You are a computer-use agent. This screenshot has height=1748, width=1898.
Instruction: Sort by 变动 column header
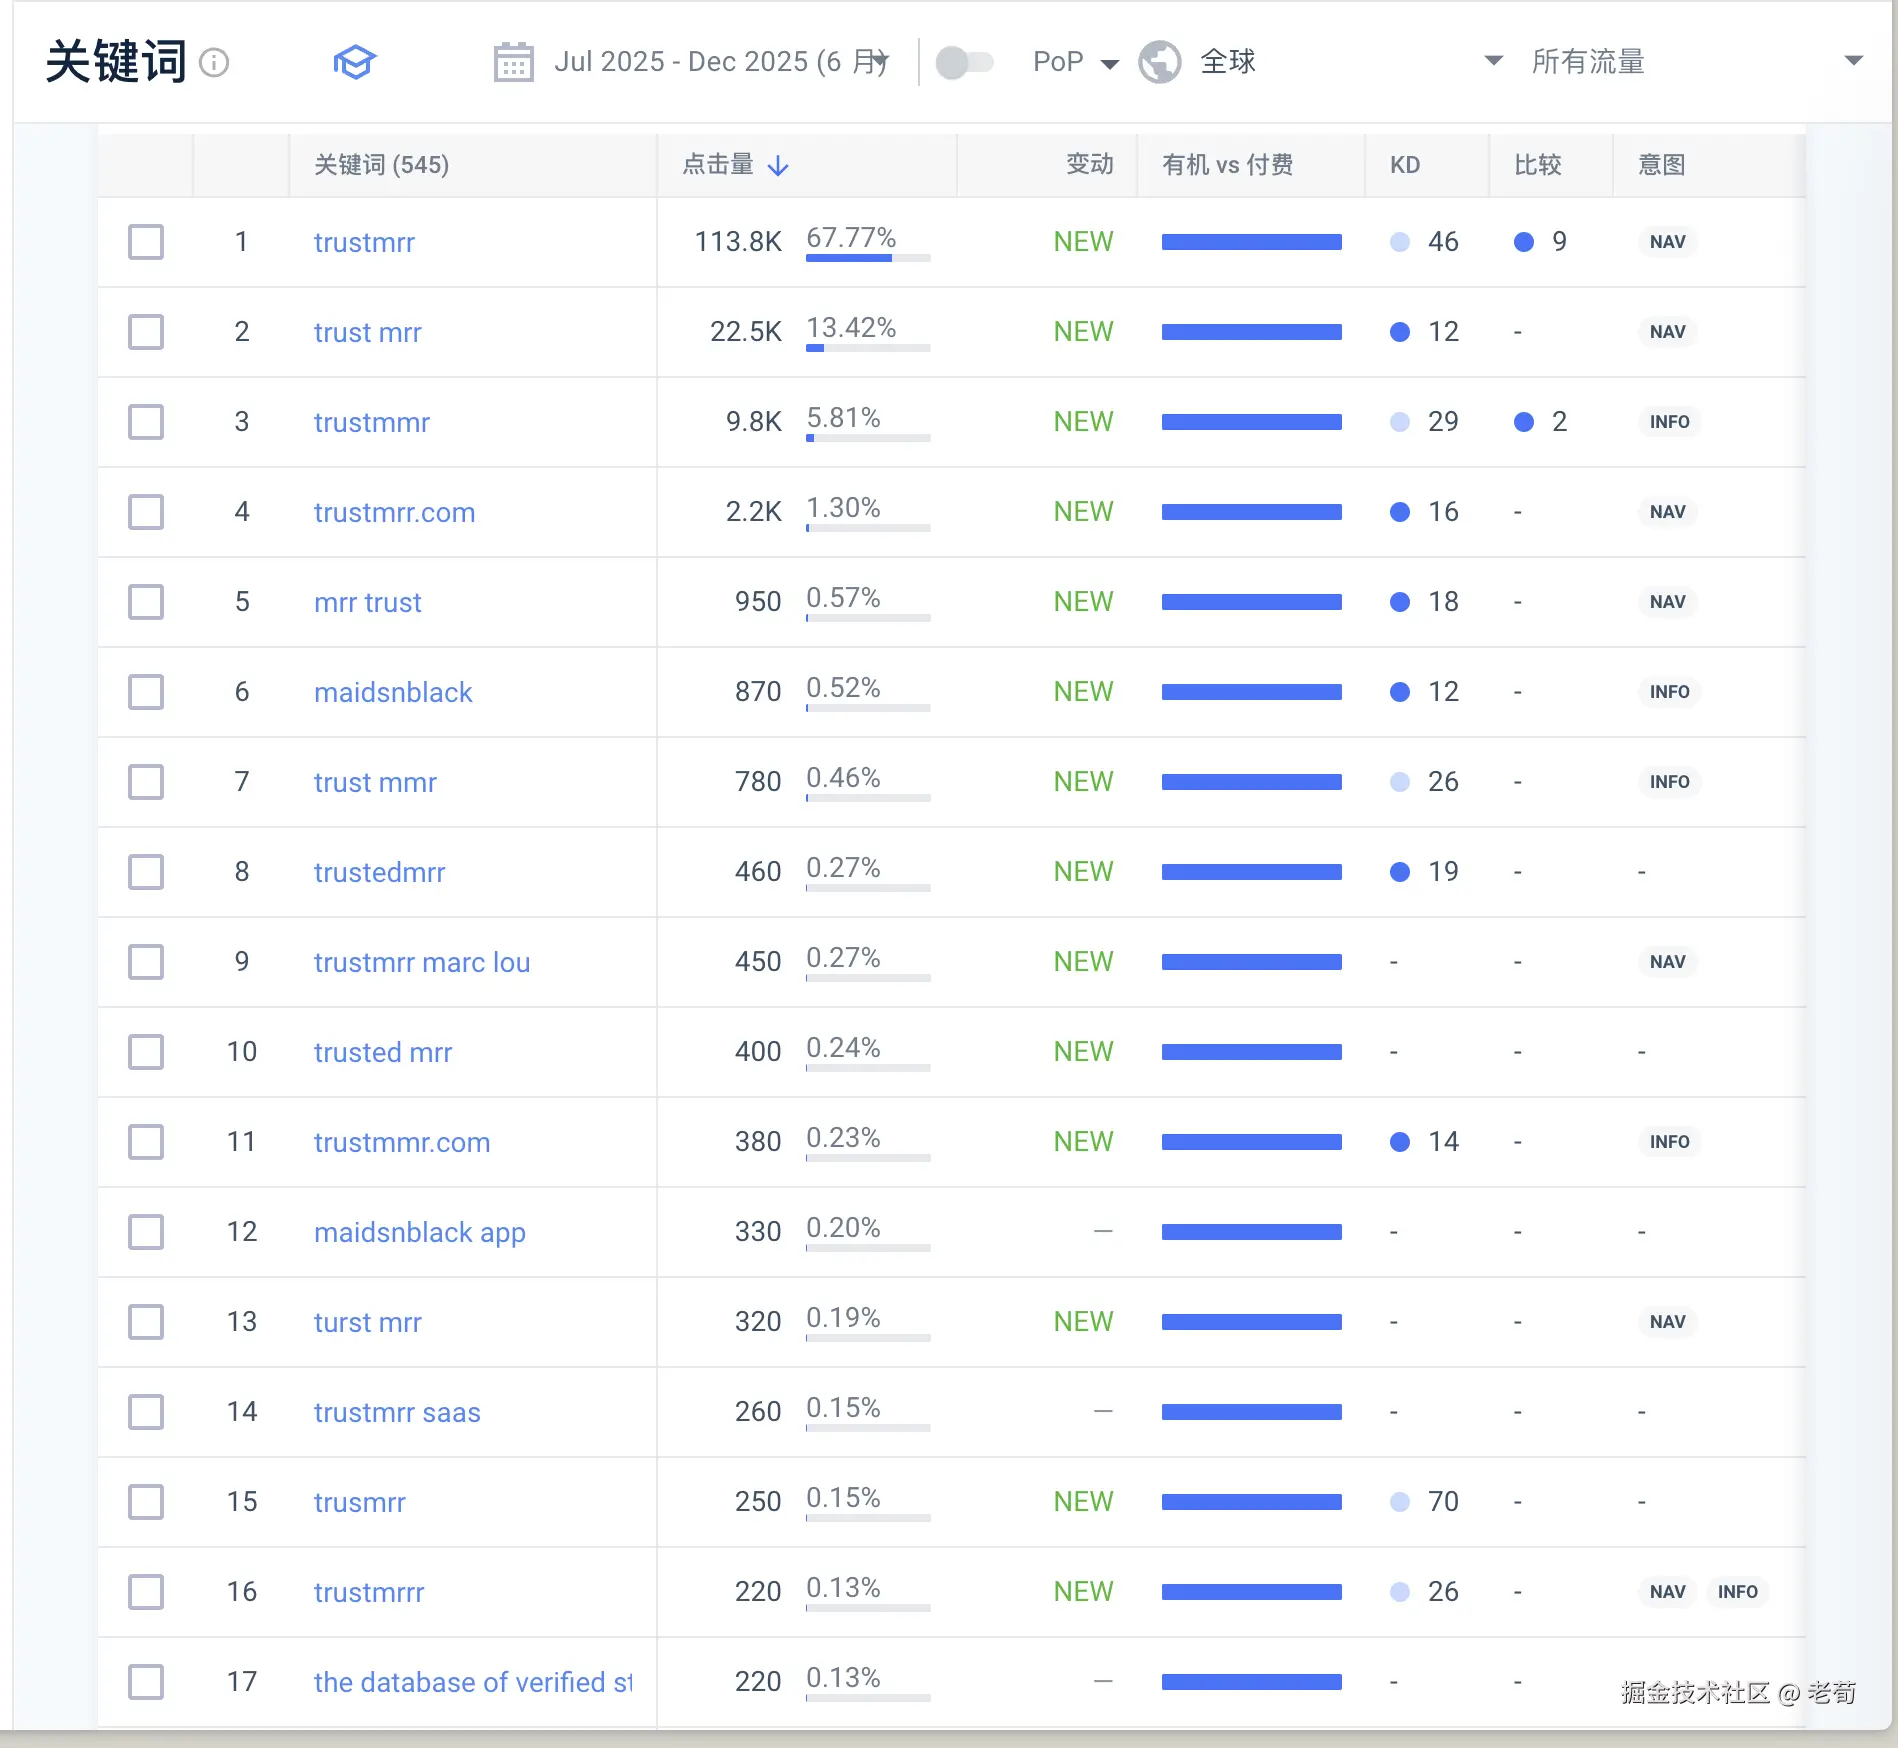(1089, 165)
